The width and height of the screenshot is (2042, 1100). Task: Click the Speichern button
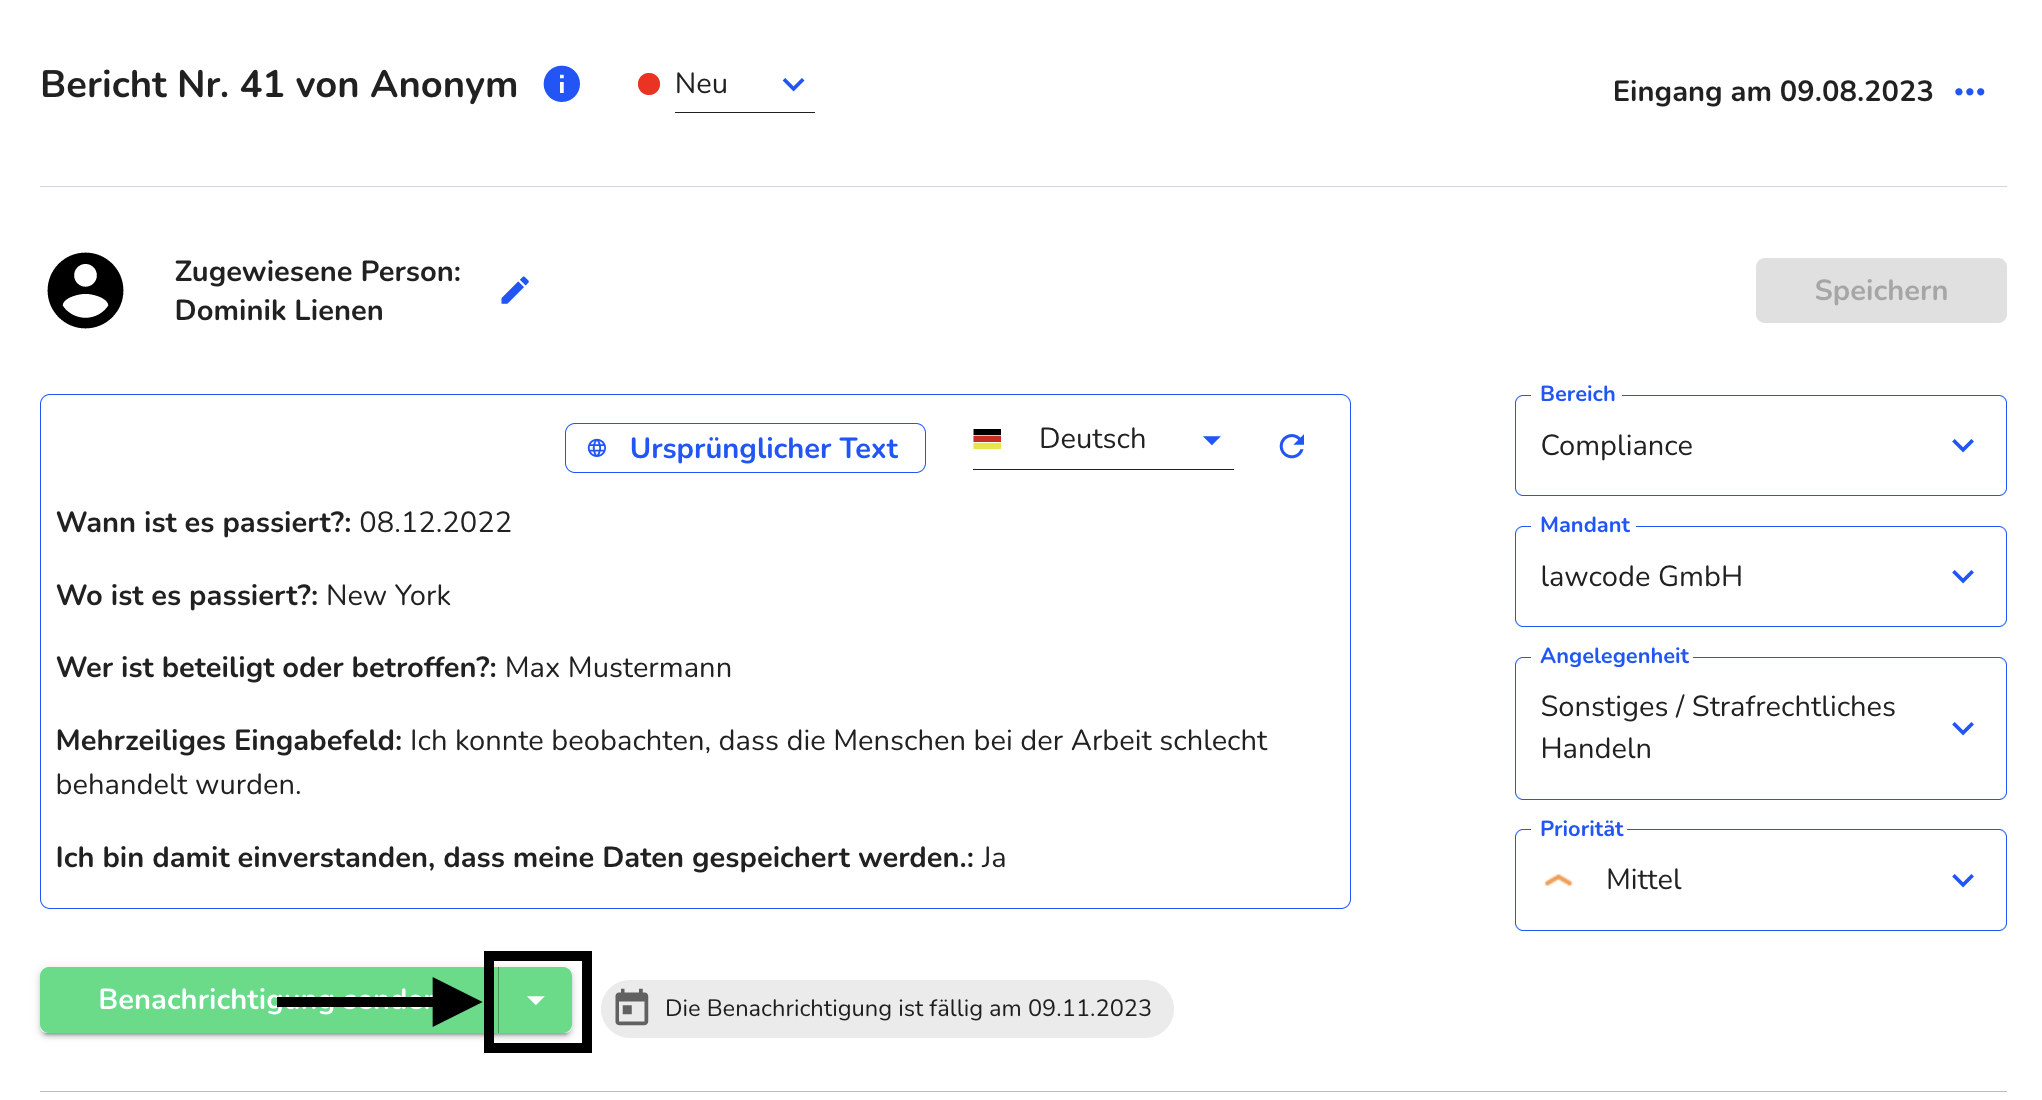[1881, 290]
